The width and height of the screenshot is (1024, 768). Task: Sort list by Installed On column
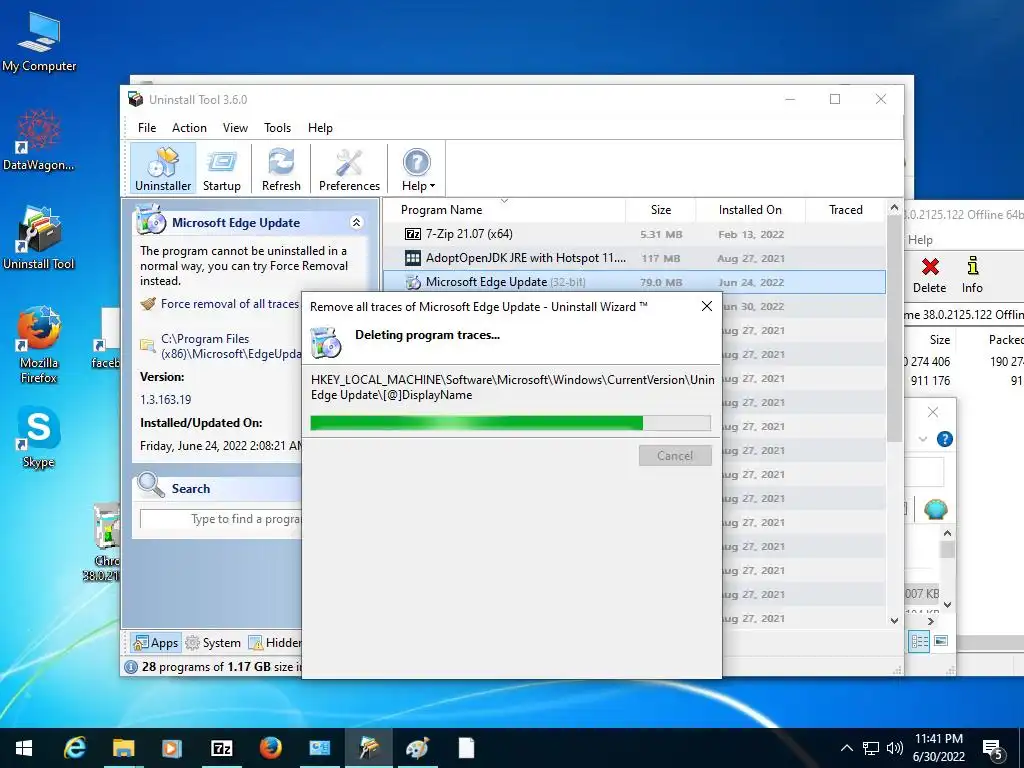(750, 210)
